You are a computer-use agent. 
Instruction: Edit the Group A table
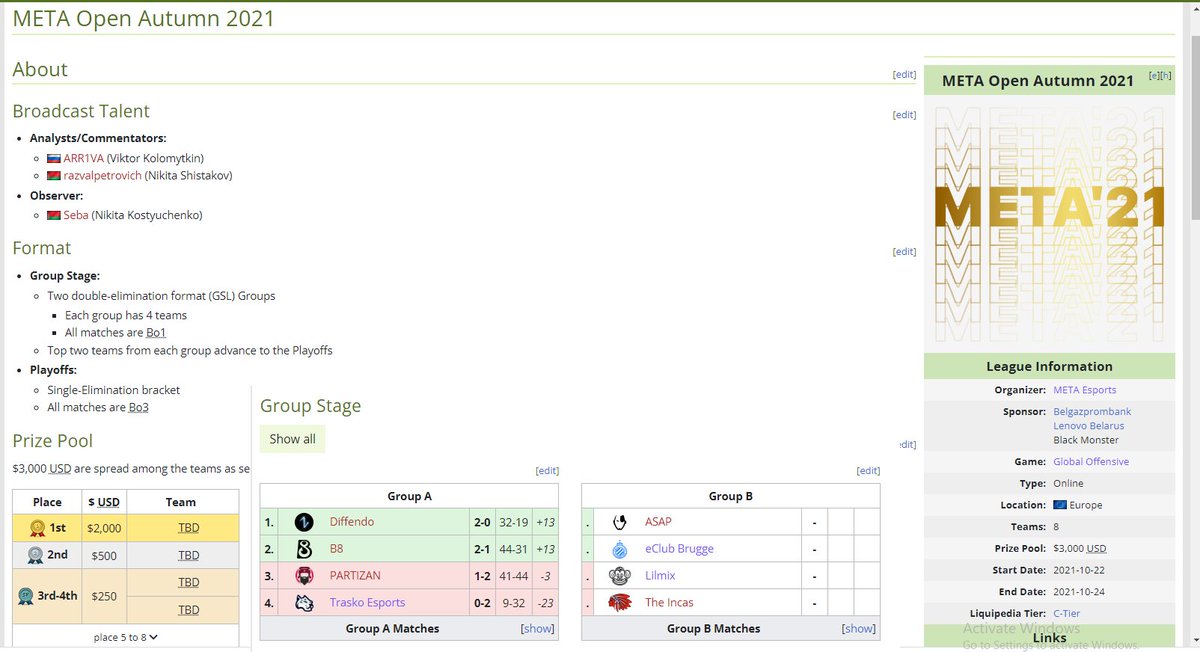[547, 470]
